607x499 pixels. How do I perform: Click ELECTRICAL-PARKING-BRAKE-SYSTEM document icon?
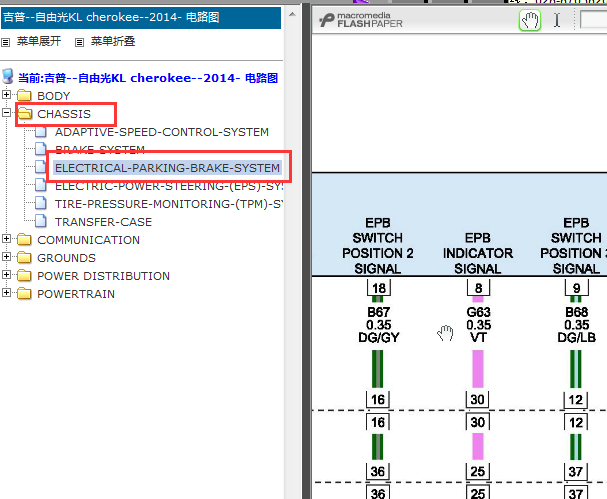(41, 167)
